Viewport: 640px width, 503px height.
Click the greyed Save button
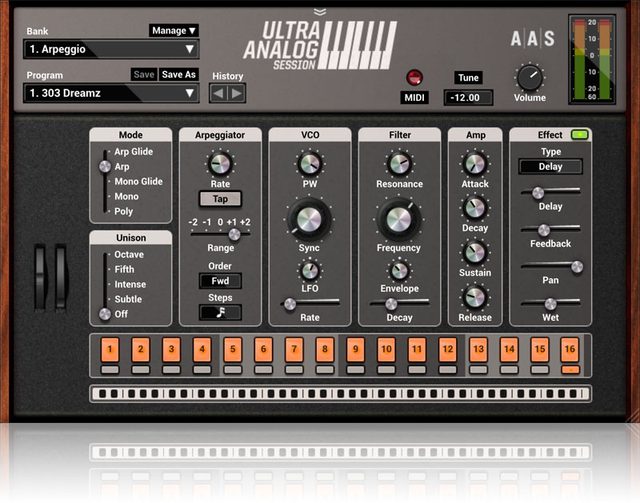point(144,74)
